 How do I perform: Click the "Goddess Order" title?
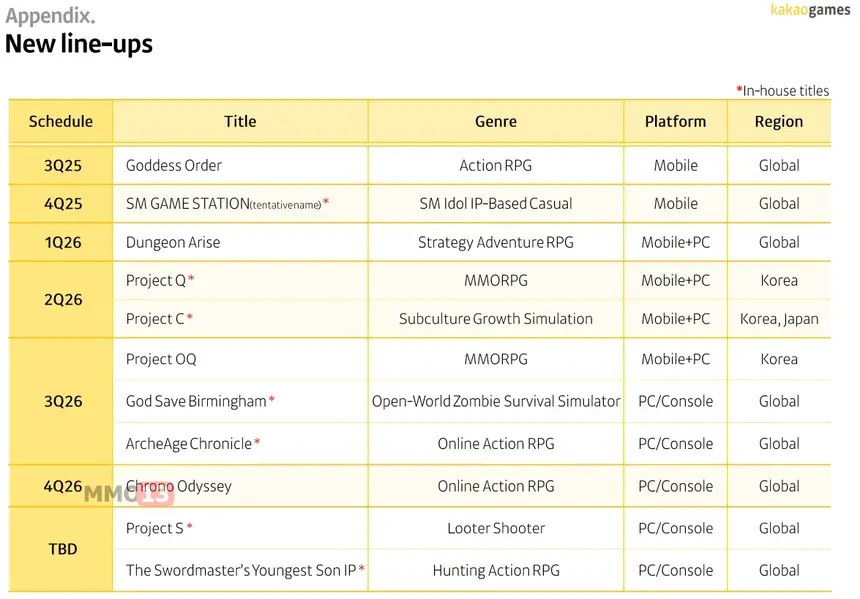coord(174,166)
